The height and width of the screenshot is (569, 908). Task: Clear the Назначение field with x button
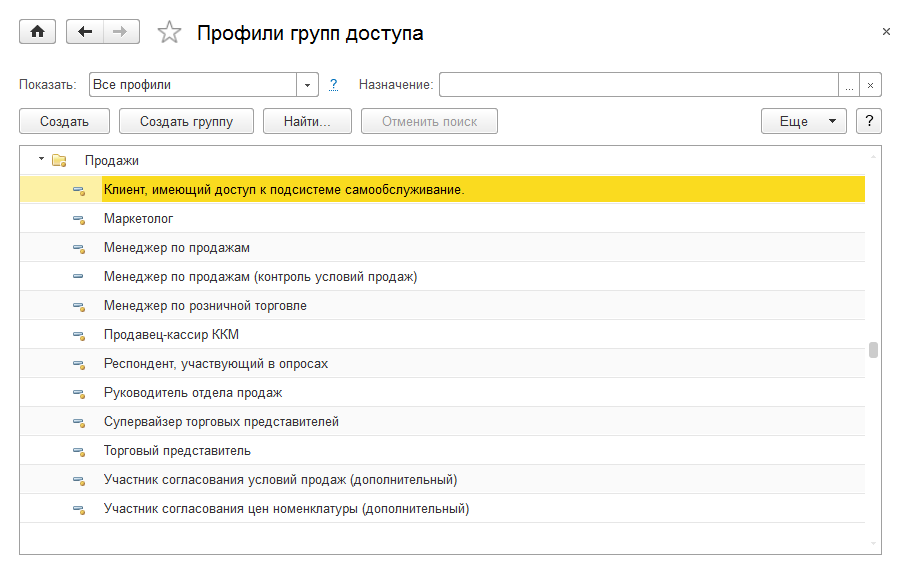870,85
